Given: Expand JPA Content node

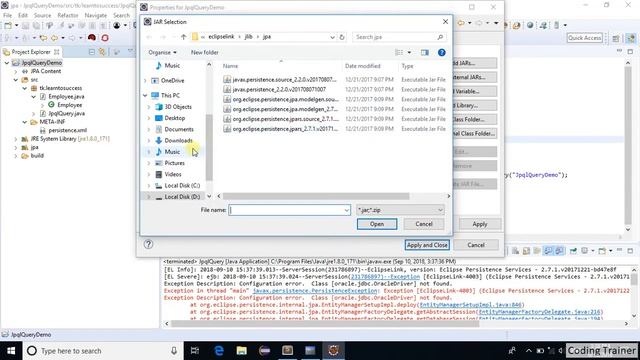Looking at the screenshot, I should coord(16,71).
